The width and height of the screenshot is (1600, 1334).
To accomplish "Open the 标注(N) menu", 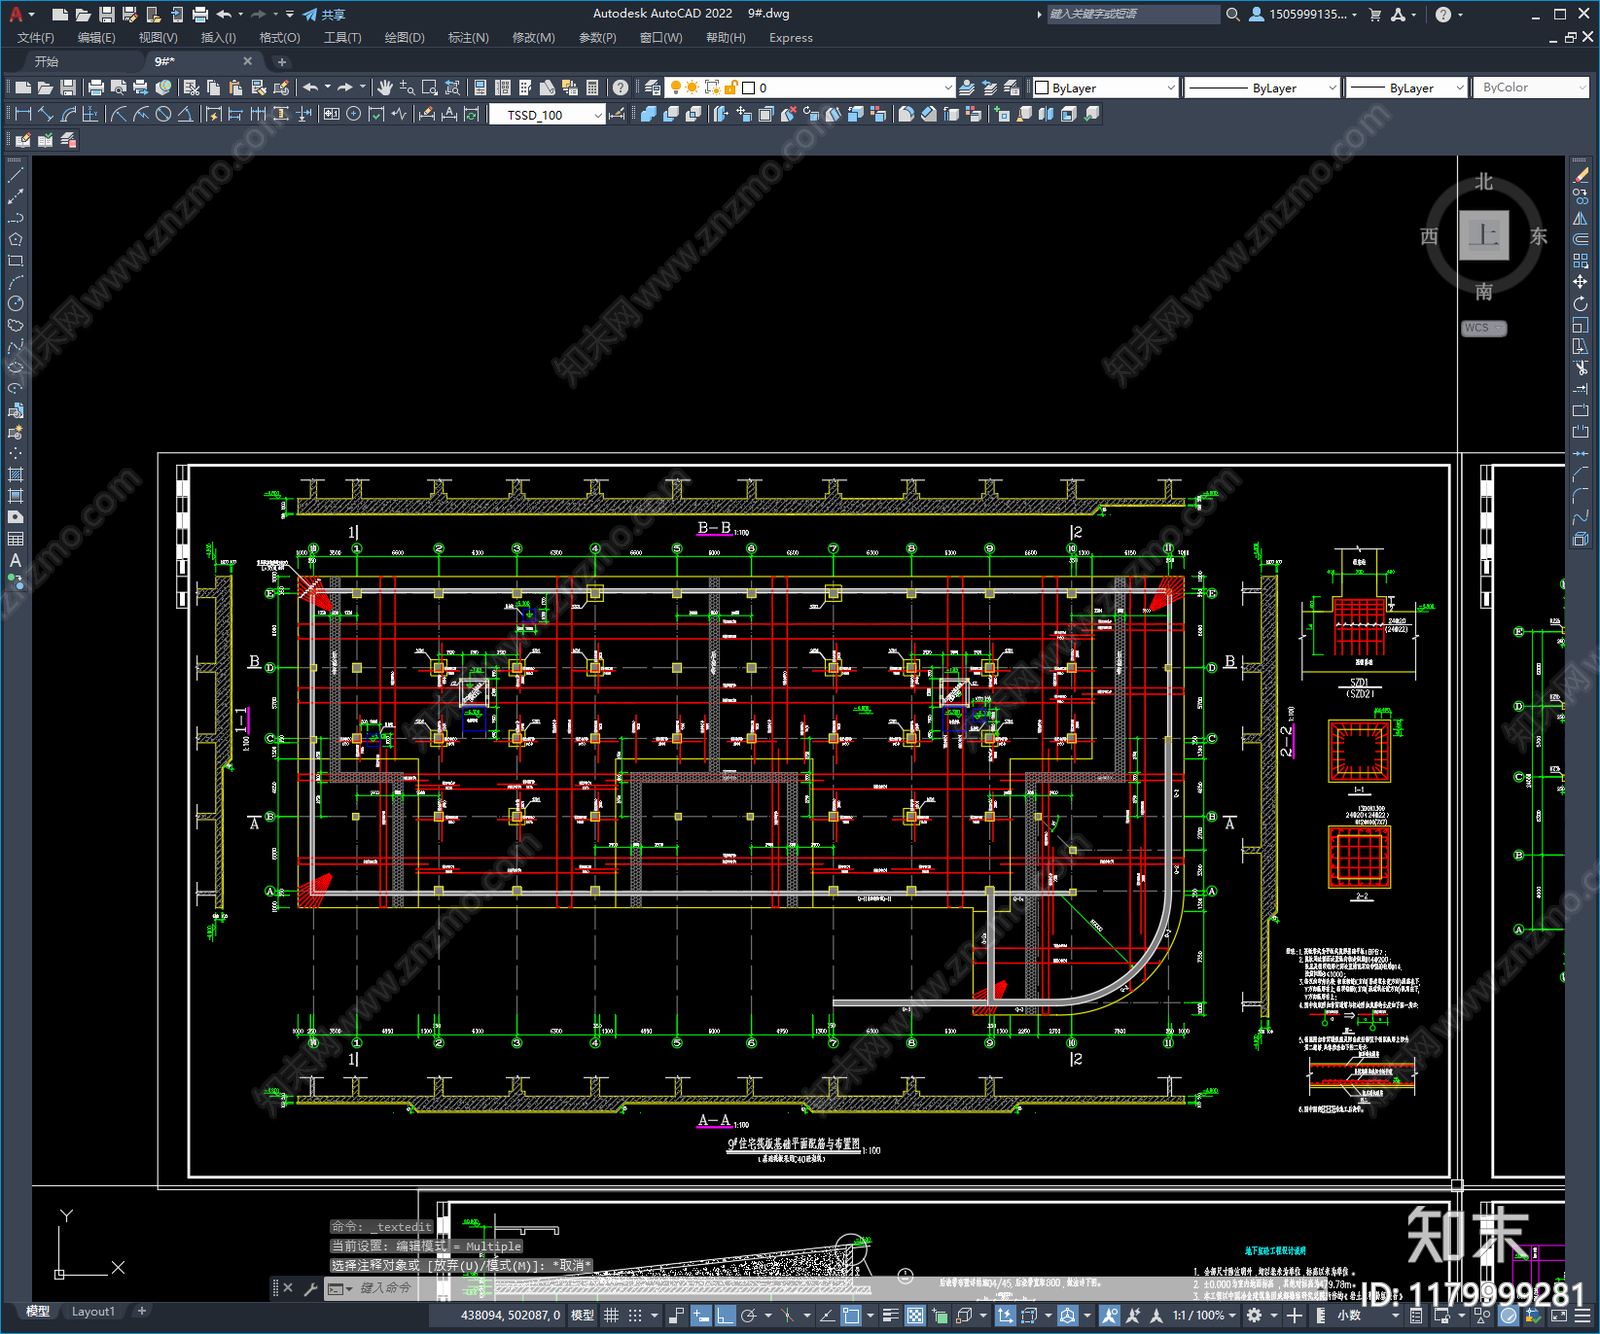I will [x=468, y=38].
